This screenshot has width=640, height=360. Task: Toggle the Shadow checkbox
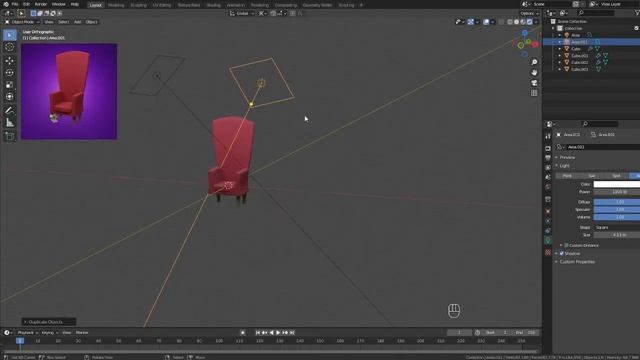tap(562, 253)
